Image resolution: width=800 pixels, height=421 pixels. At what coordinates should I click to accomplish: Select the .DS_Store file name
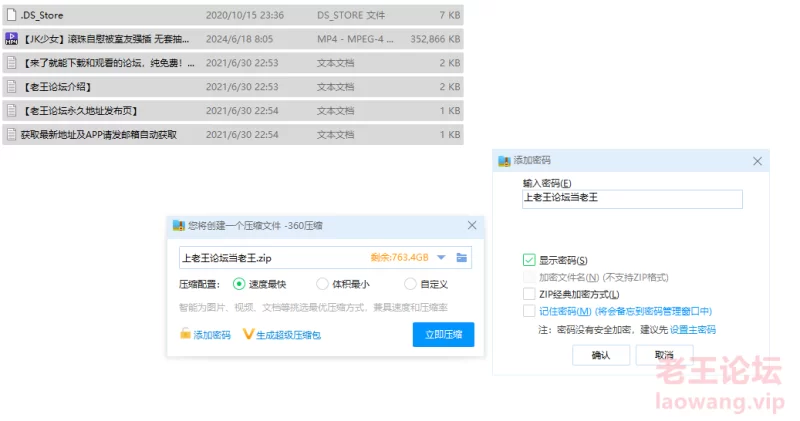(x=42, y=15)
